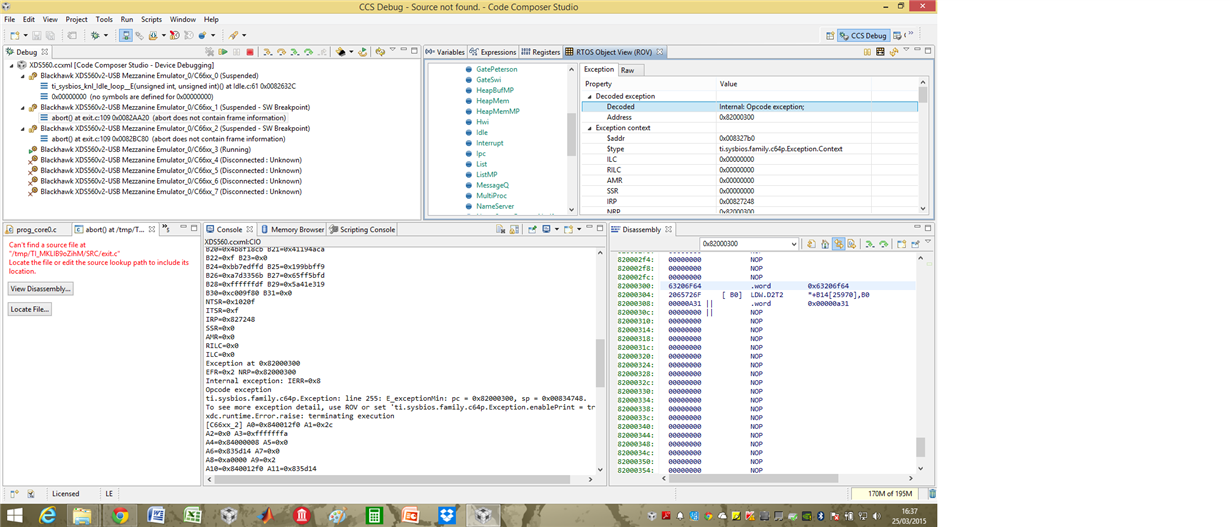Click the rocket launch icon in main toolbar
1230x527 pixels.
pyautogui.click(x=234, y=35)
